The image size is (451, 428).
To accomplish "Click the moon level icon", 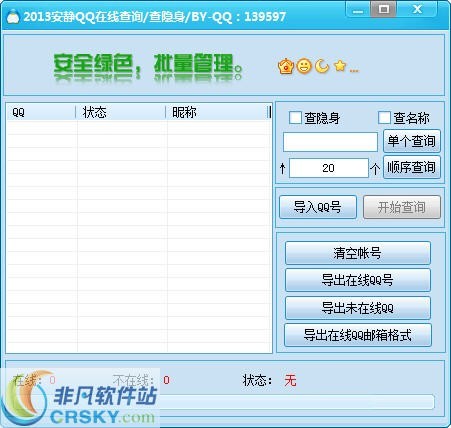I will (322, 66).
